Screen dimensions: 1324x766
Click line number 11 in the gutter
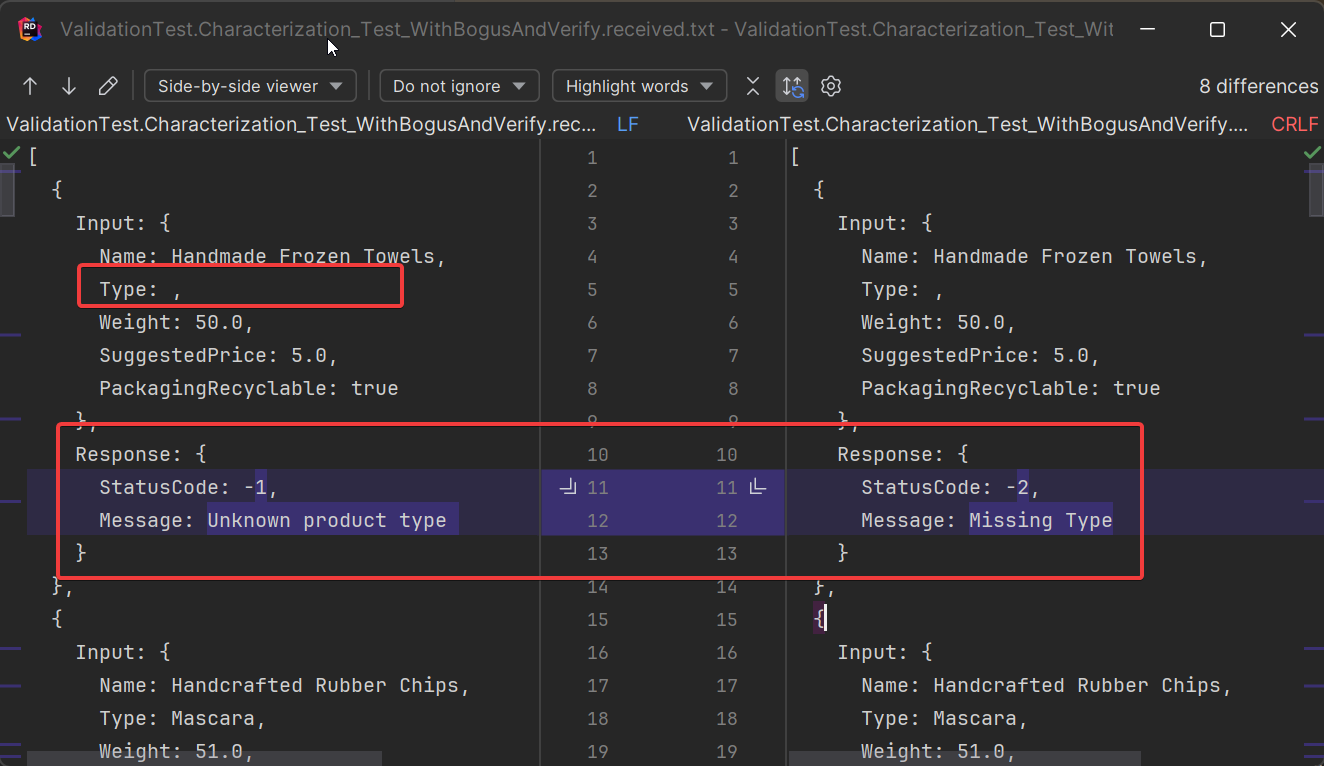coord(597,487)
